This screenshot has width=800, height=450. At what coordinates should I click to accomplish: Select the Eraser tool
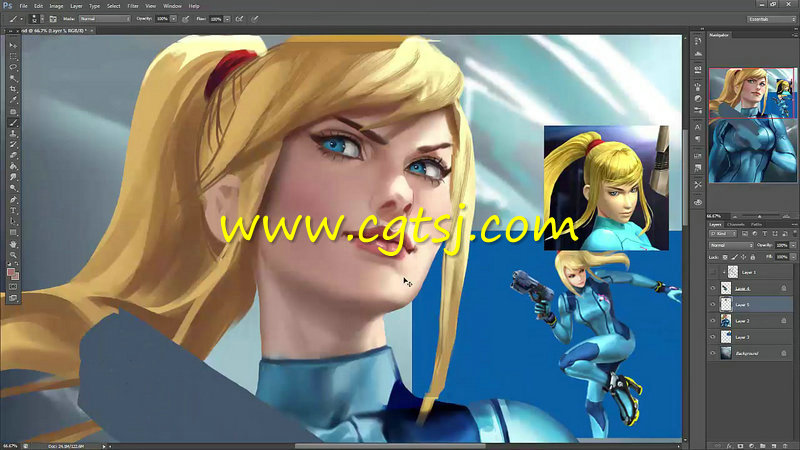pos(13,156)
